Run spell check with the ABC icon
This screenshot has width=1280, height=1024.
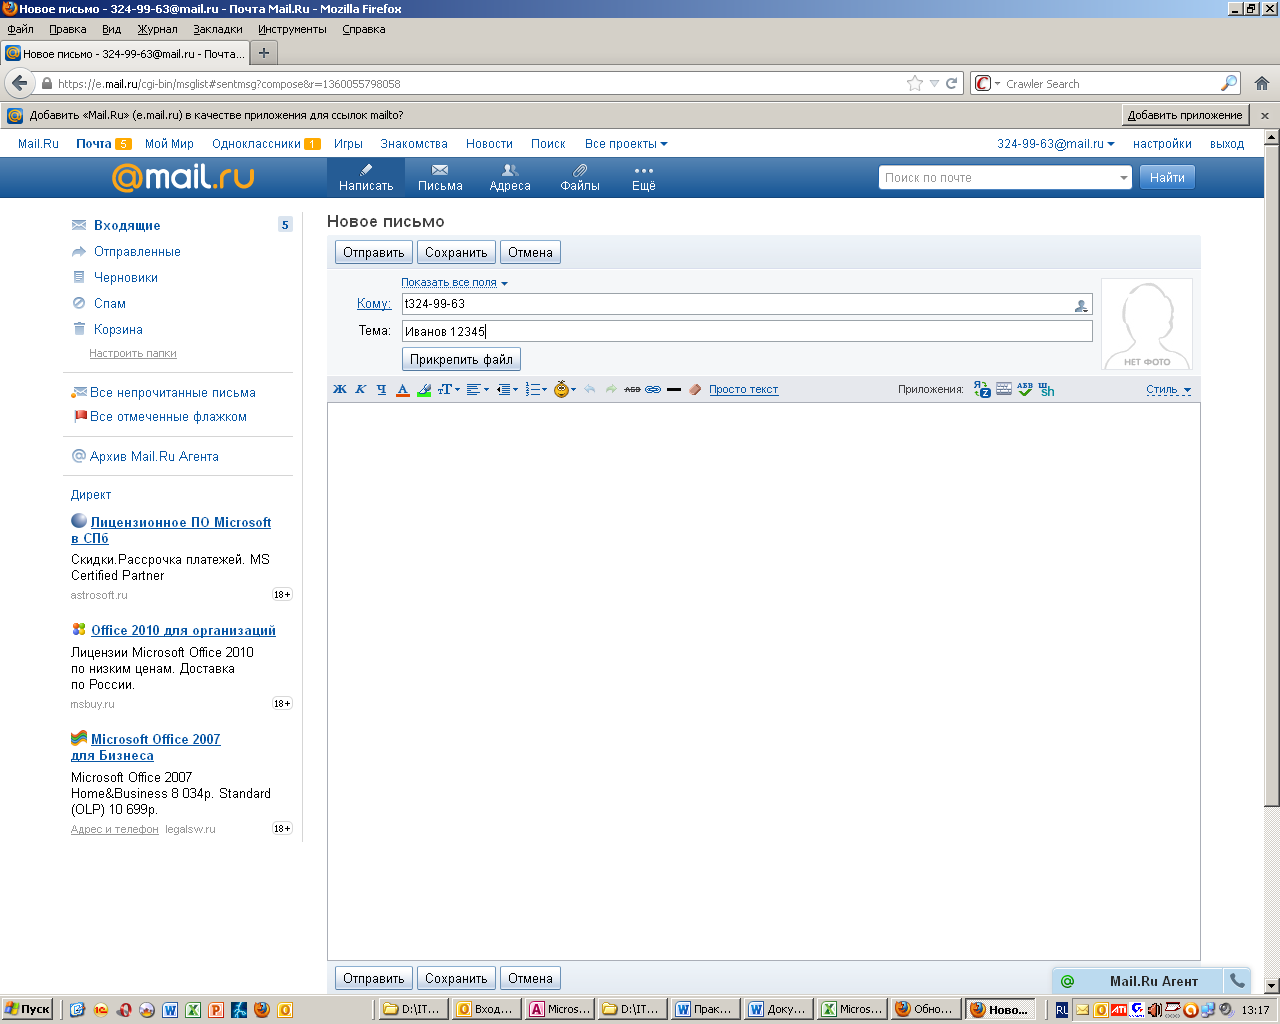coord(1025,389)
